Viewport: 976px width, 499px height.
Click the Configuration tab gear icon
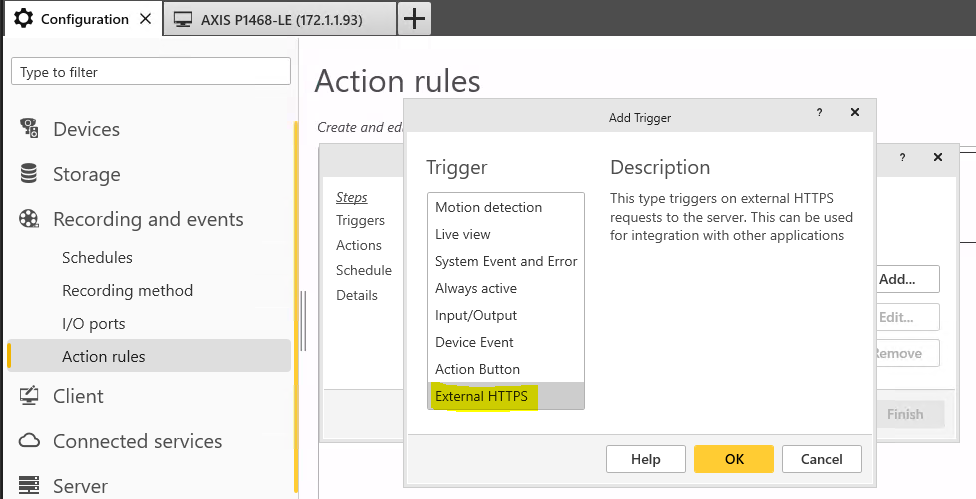tap(24, 19)
